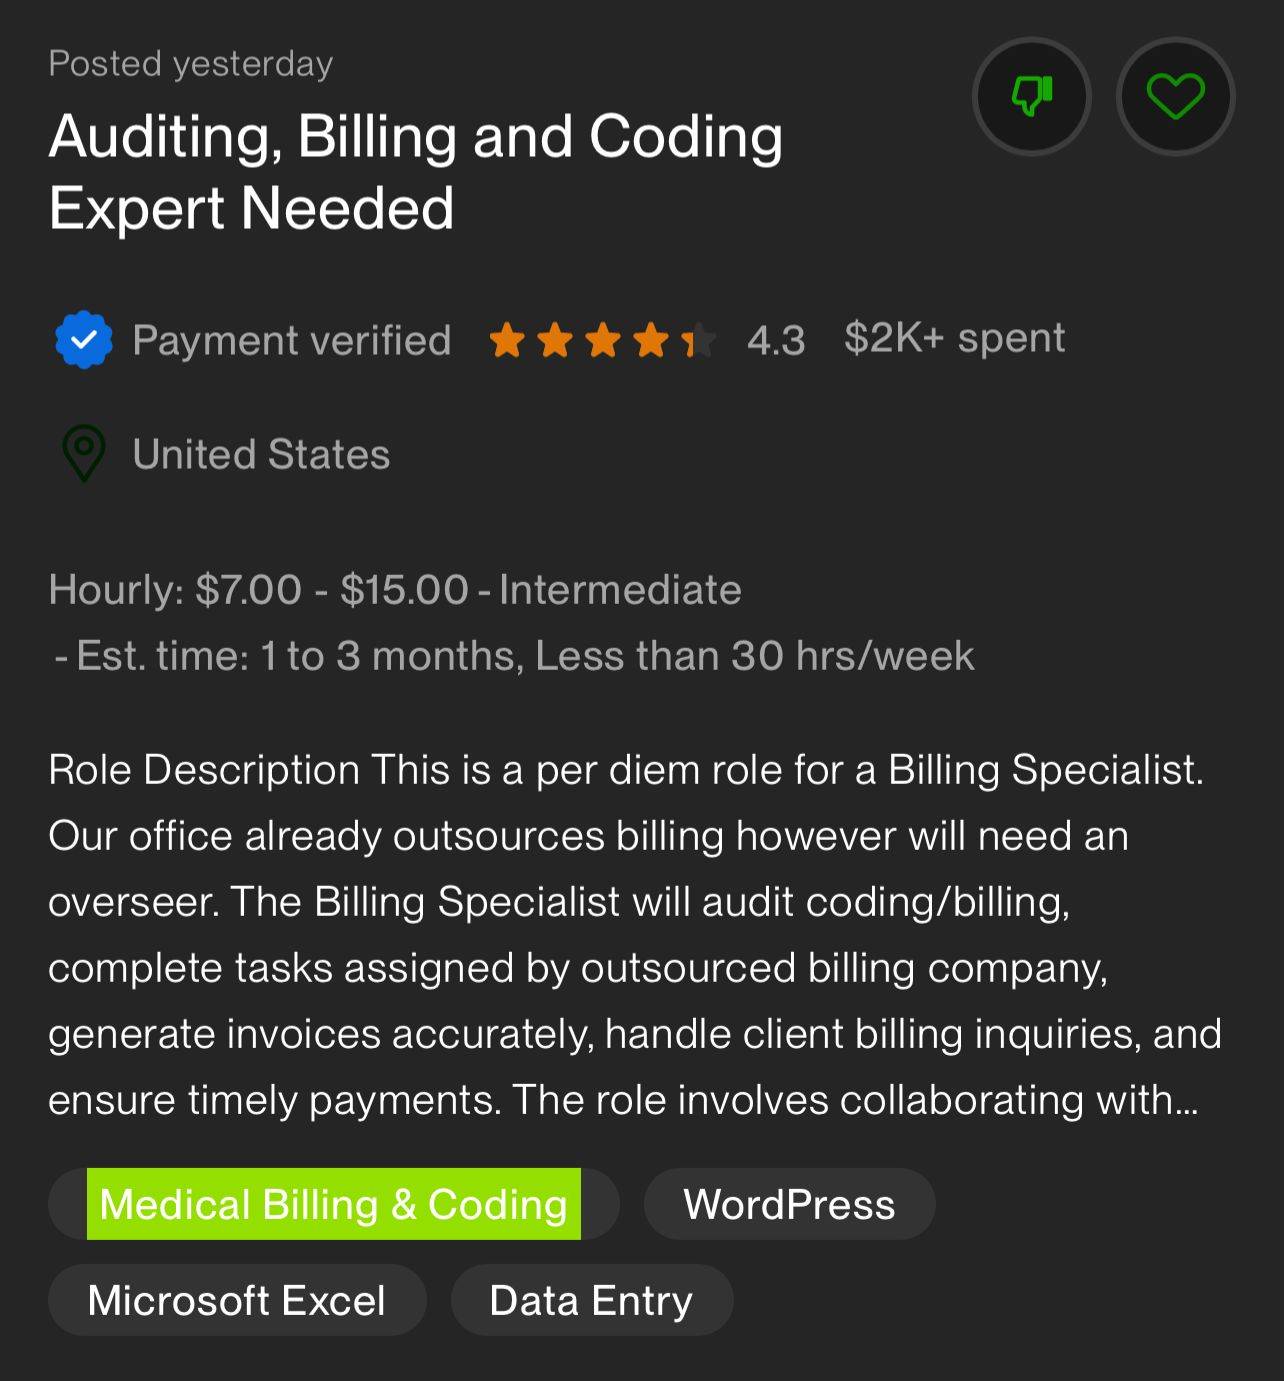This screenshot has height=1381, width=1284.
Task: Click the Payment verified text
Action: (x=292, y=341)
